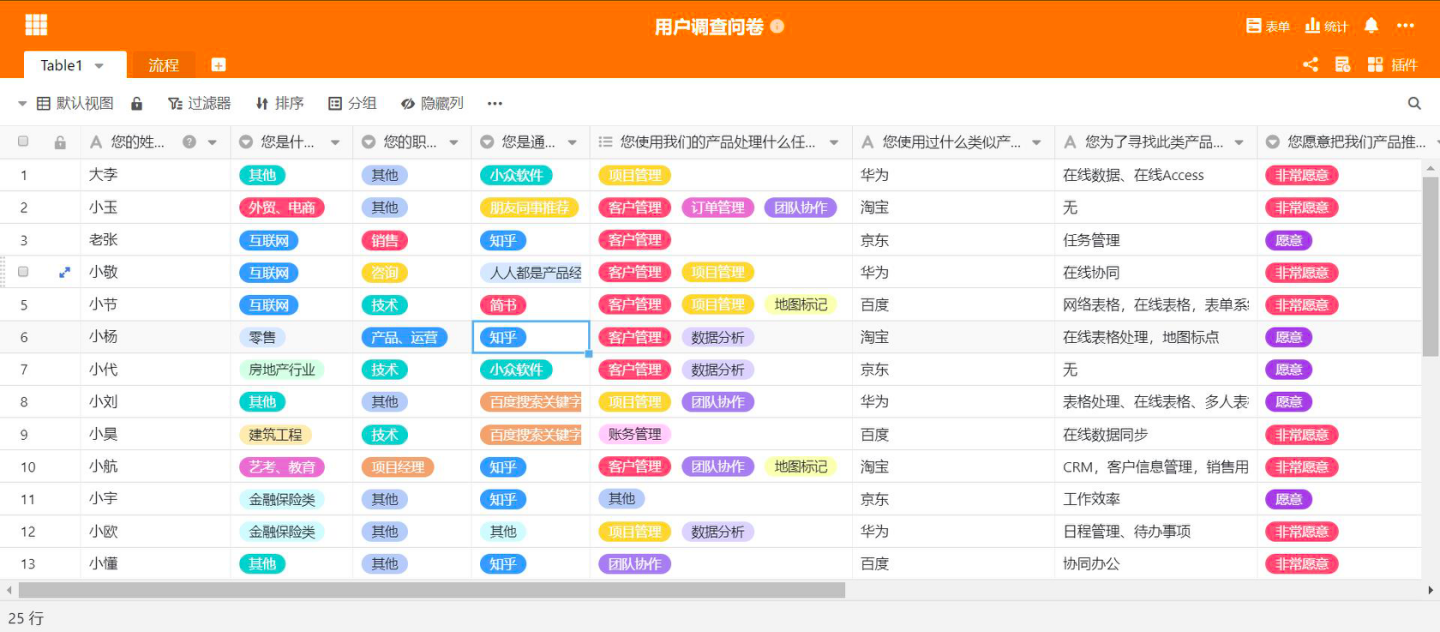This screenshot has width=1440, height=632.
Task: Click the 排序 sort button
Action: pos(279,103)
